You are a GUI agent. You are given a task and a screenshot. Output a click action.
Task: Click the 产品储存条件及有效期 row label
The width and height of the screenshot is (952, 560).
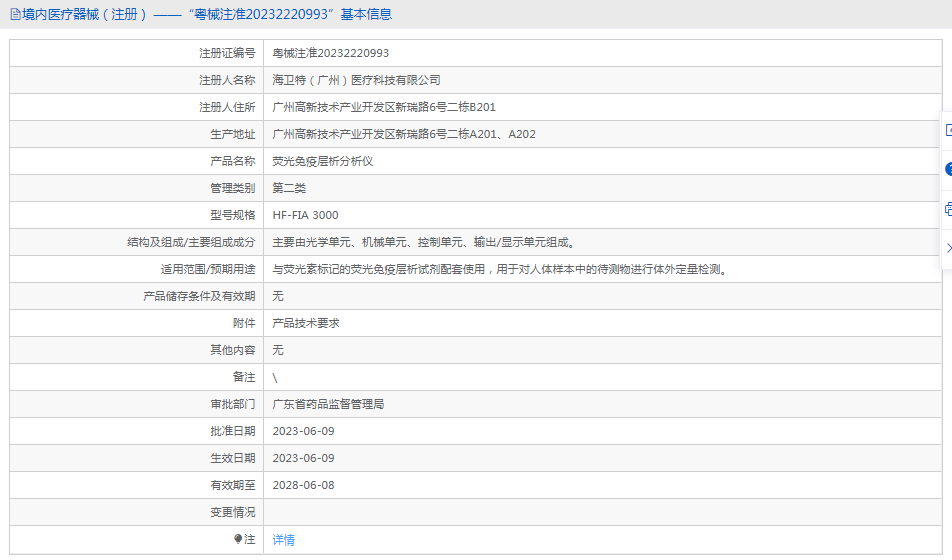coord(199,296)
